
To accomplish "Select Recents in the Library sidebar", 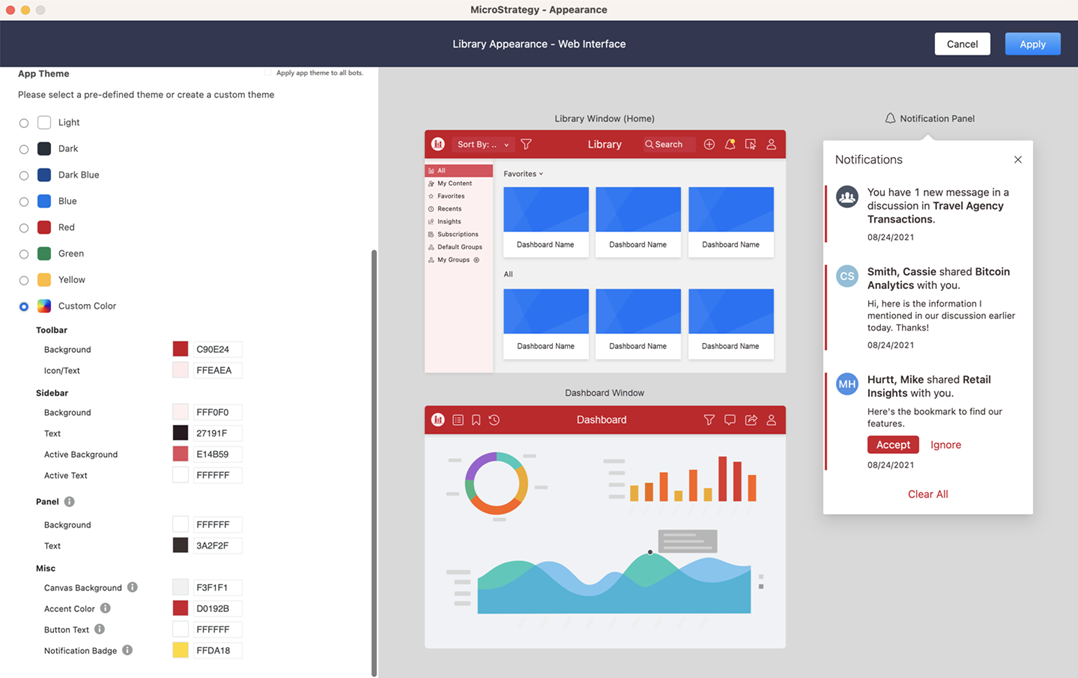I will 449,209.
